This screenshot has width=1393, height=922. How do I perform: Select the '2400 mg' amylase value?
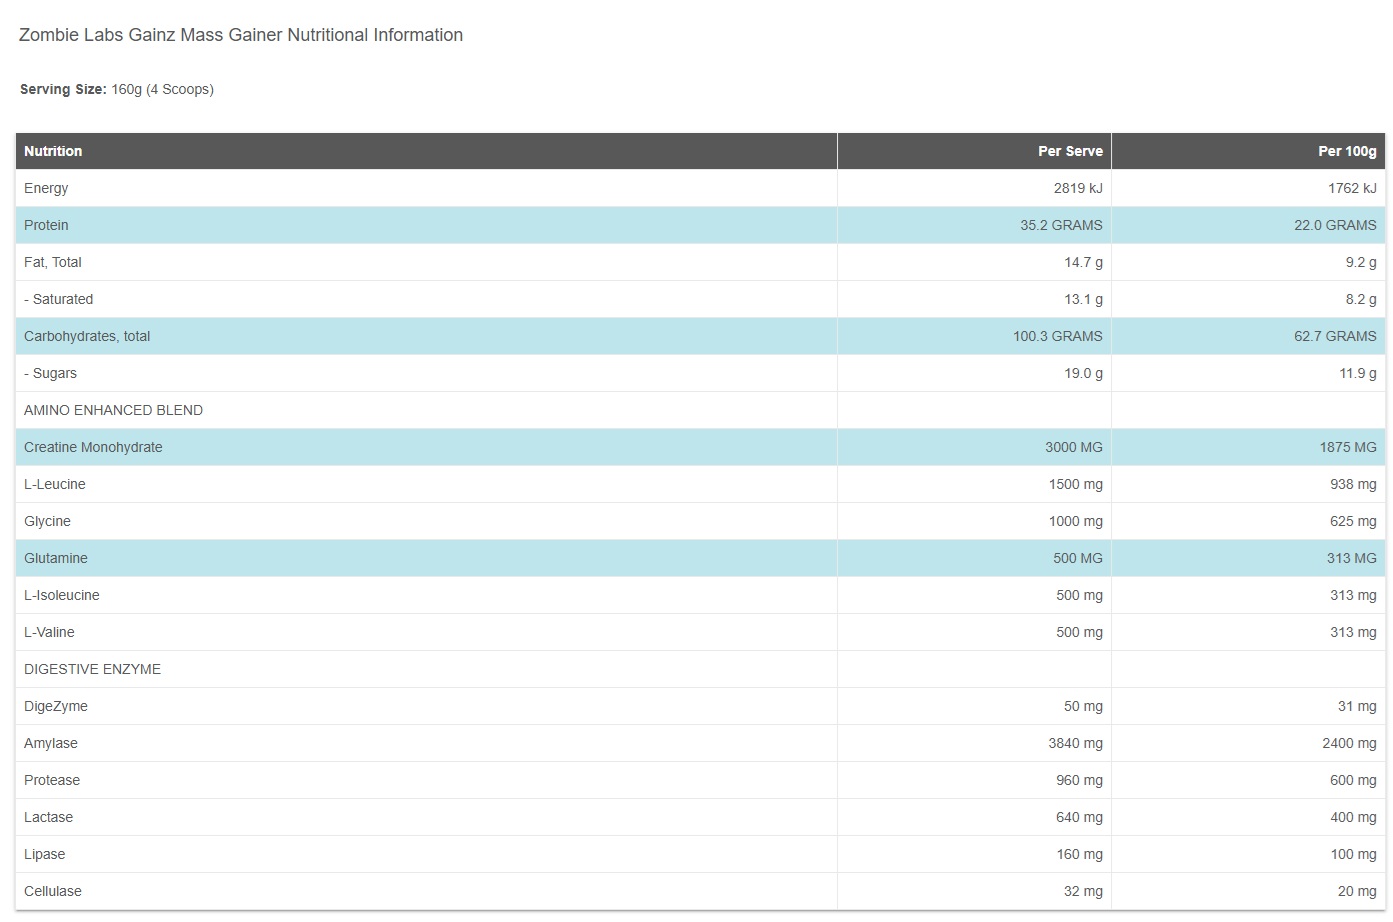[x=1350, y=743]
